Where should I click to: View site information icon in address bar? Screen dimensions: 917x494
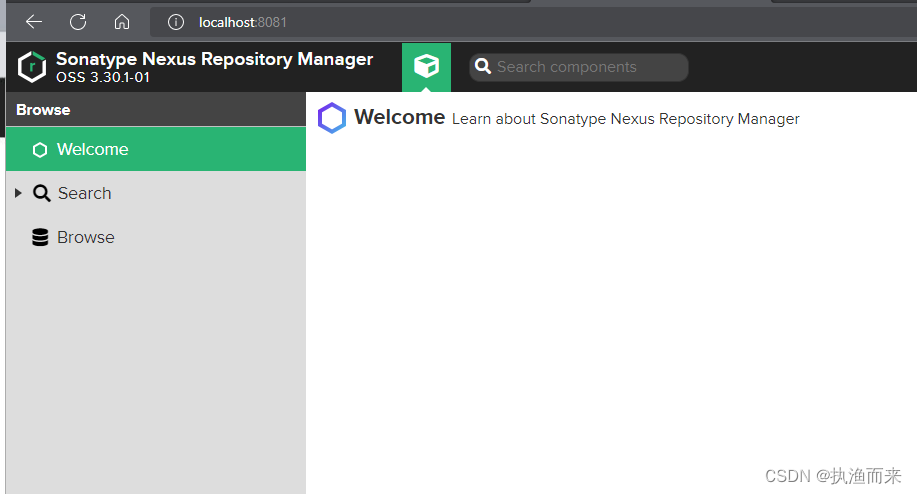(x=175, y=22)
